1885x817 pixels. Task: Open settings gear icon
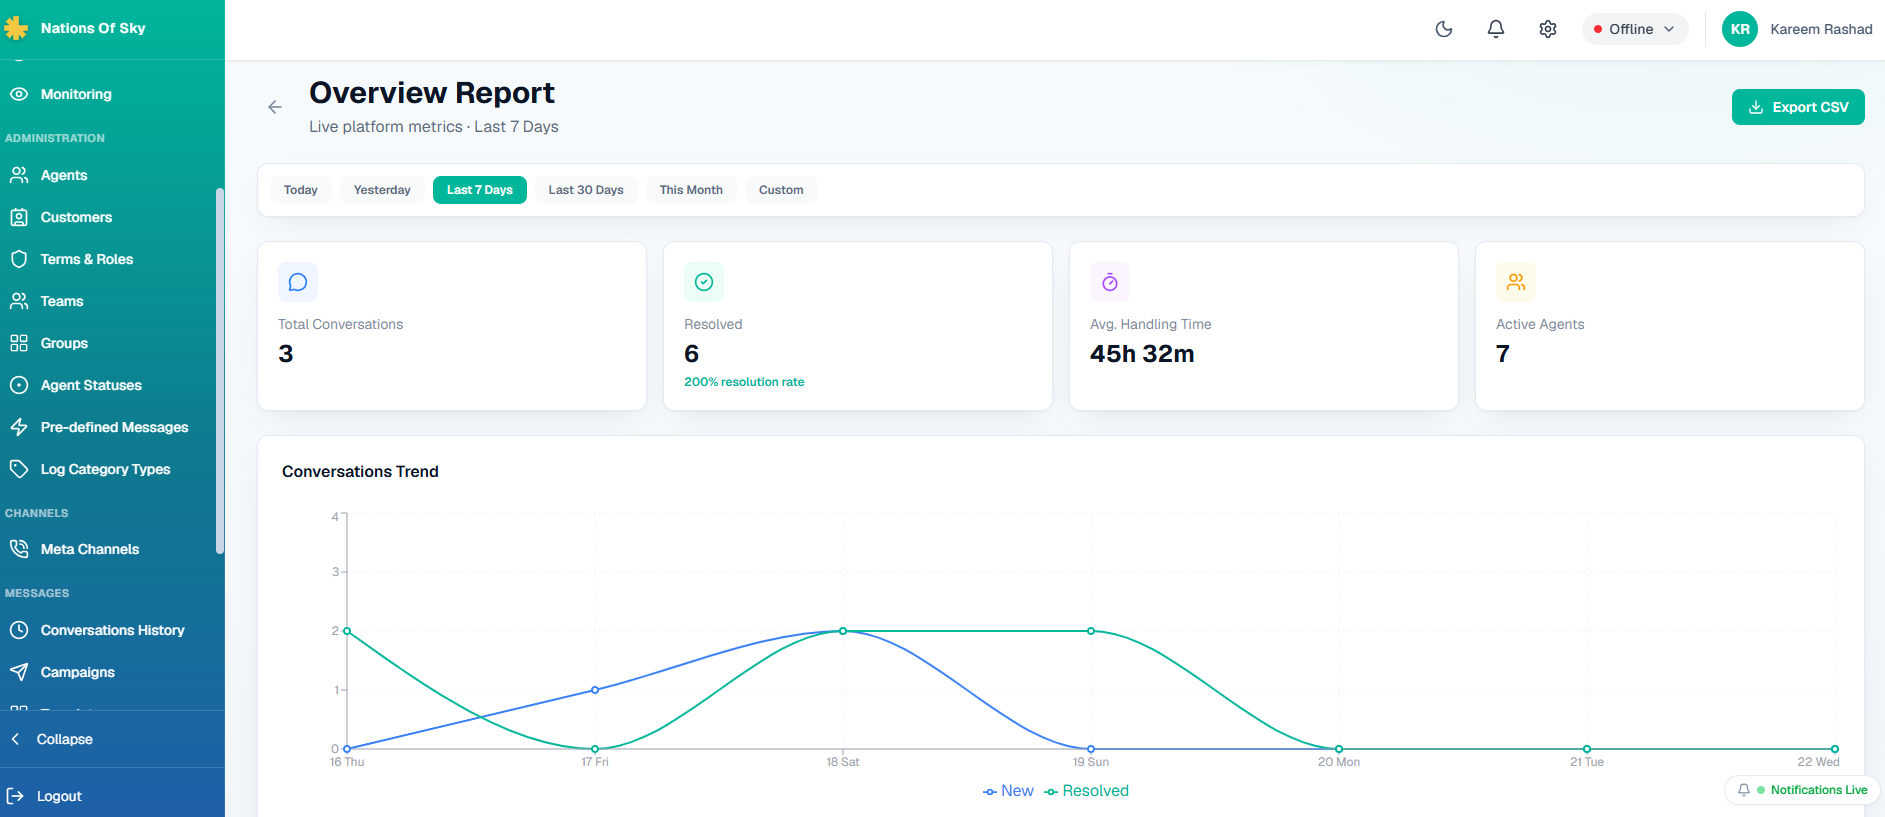pyautogui.click(x=1548, y=29)
